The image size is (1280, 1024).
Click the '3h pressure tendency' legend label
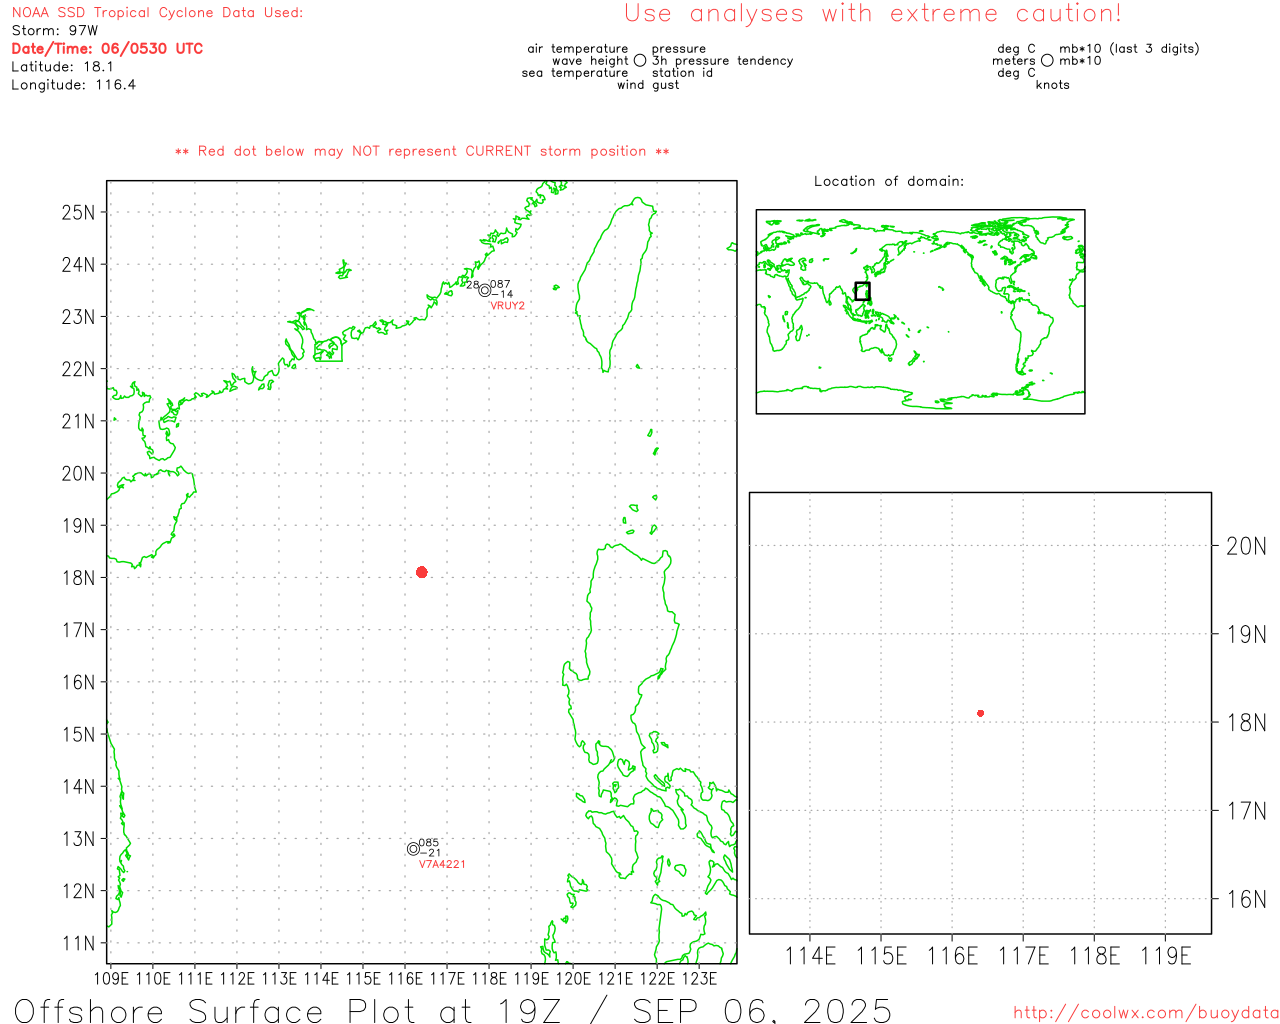pyautogui.click(x=722, y=61)
